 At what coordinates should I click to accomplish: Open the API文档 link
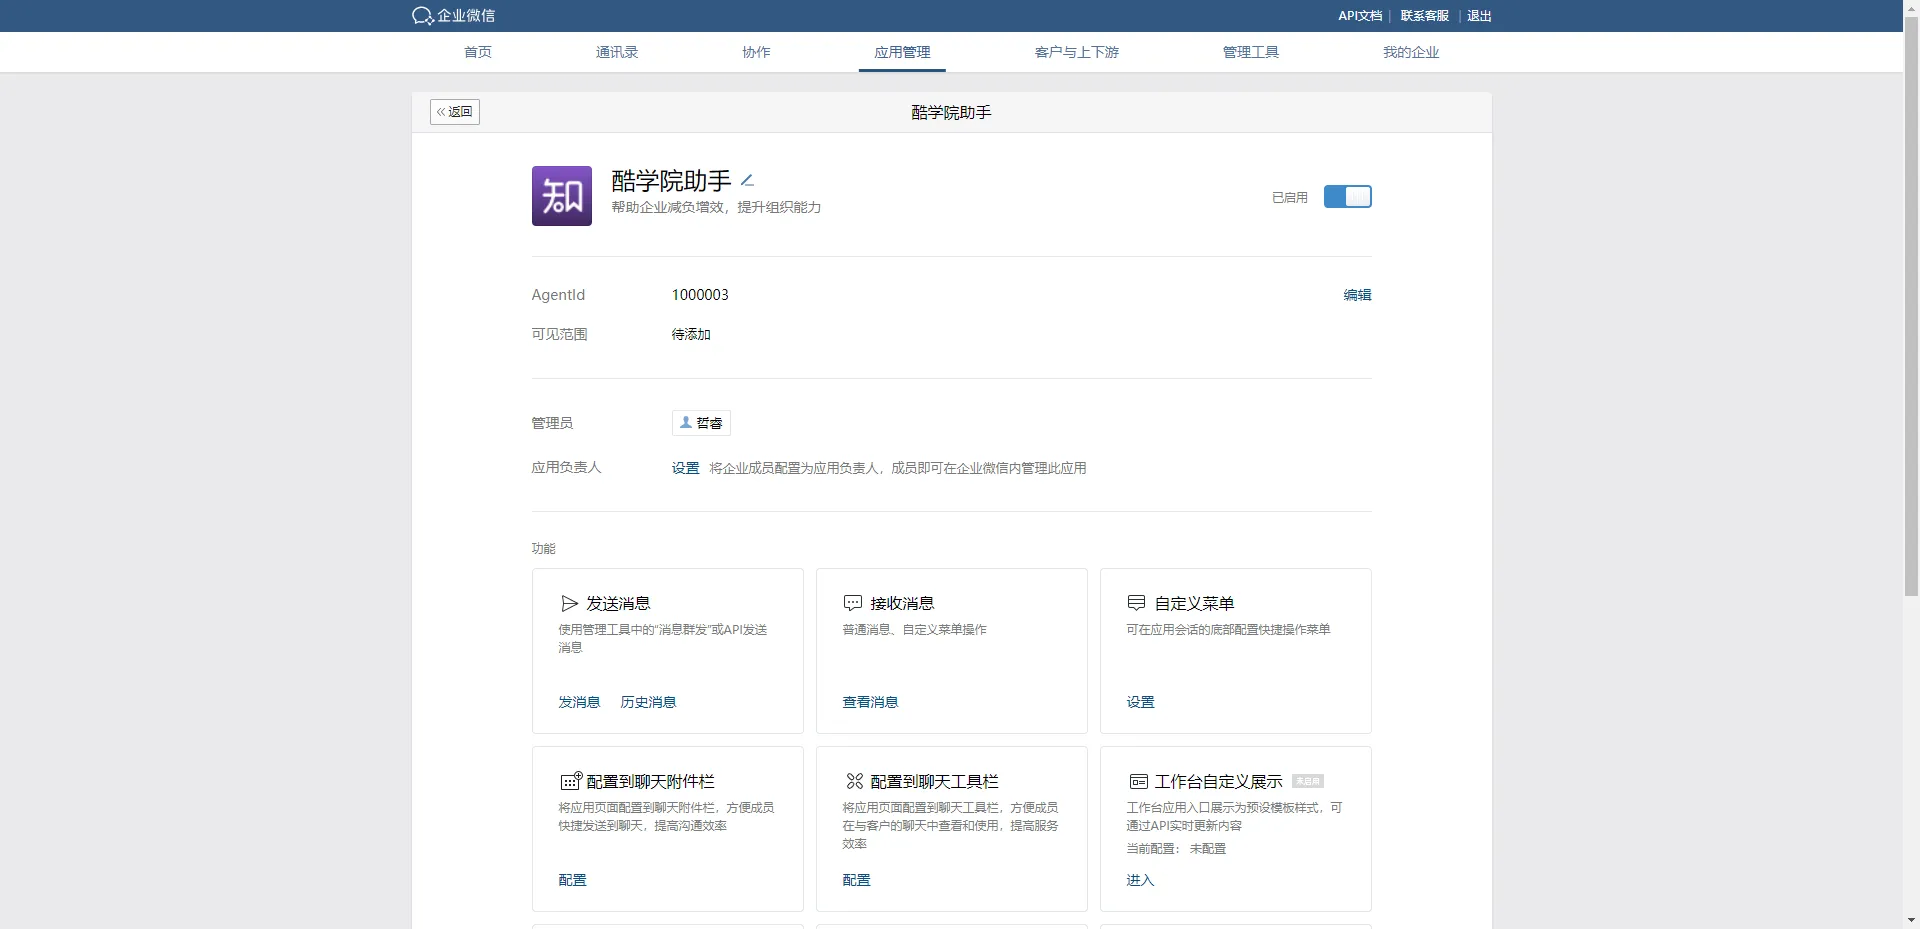coord(1360,16)
